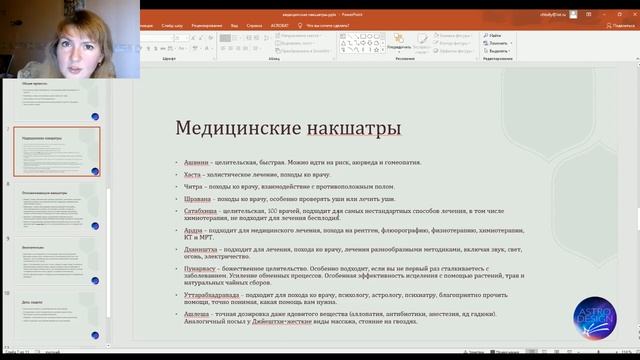Click the word 'Дхаништха' on the slide
The image size is (640, 360).
200,249
